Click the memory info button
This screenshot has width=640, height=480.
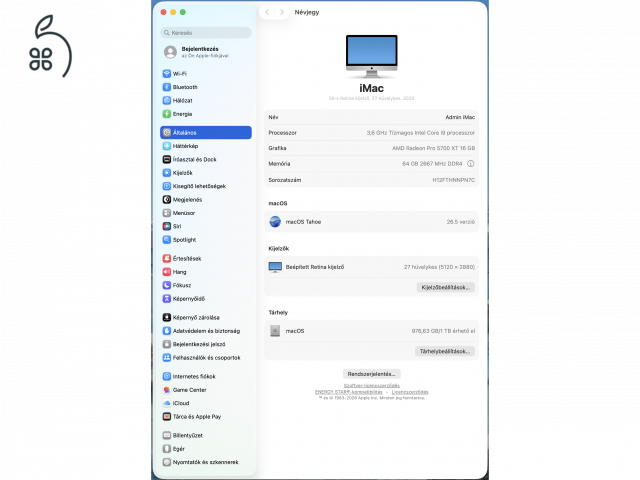coord(470,164)
